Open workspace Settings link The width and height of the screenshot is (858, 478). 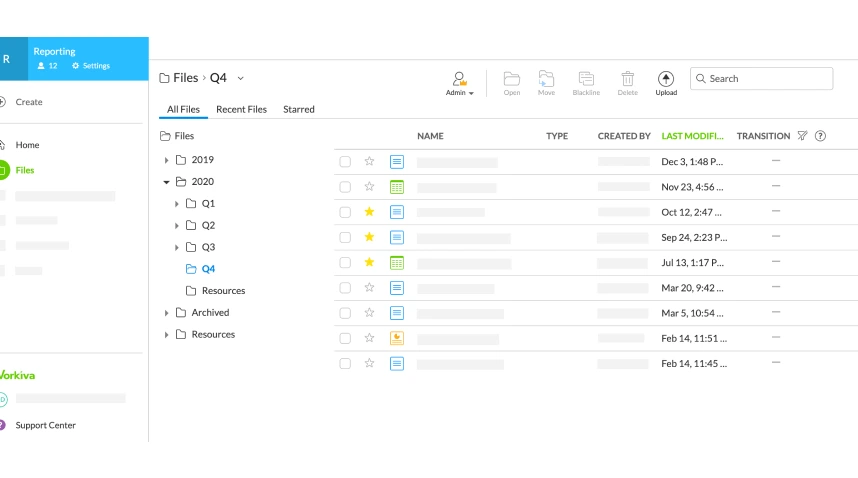coord(91,66)
